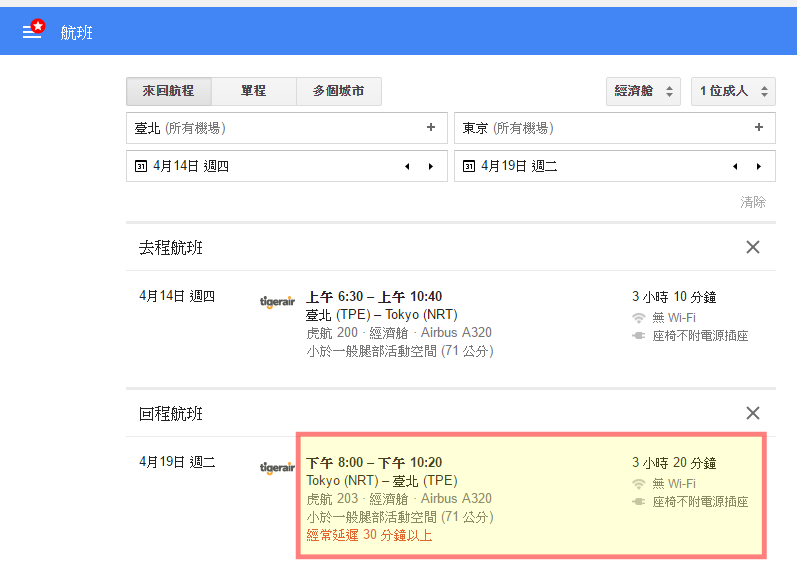Click plus icon in 東京 destination field
Viewport: 797px width, 562px height.
[759, 128]
